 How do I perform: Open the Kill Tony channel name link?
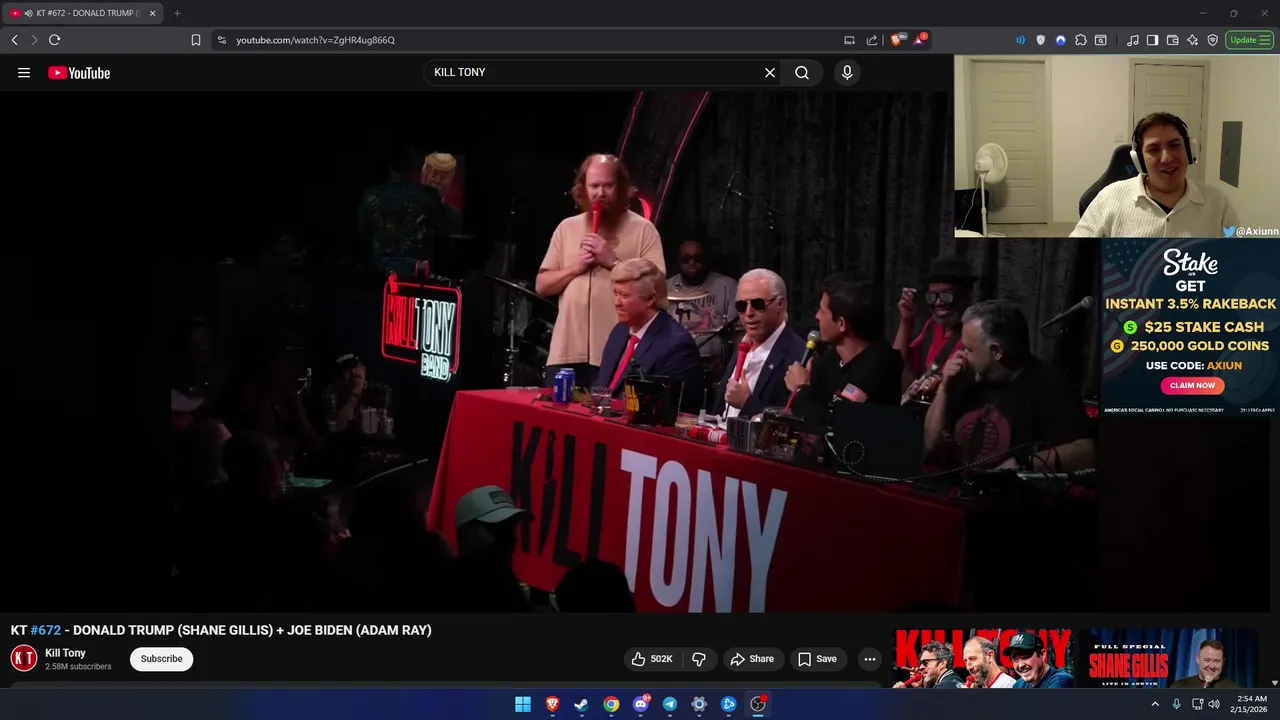click(65, 653)
